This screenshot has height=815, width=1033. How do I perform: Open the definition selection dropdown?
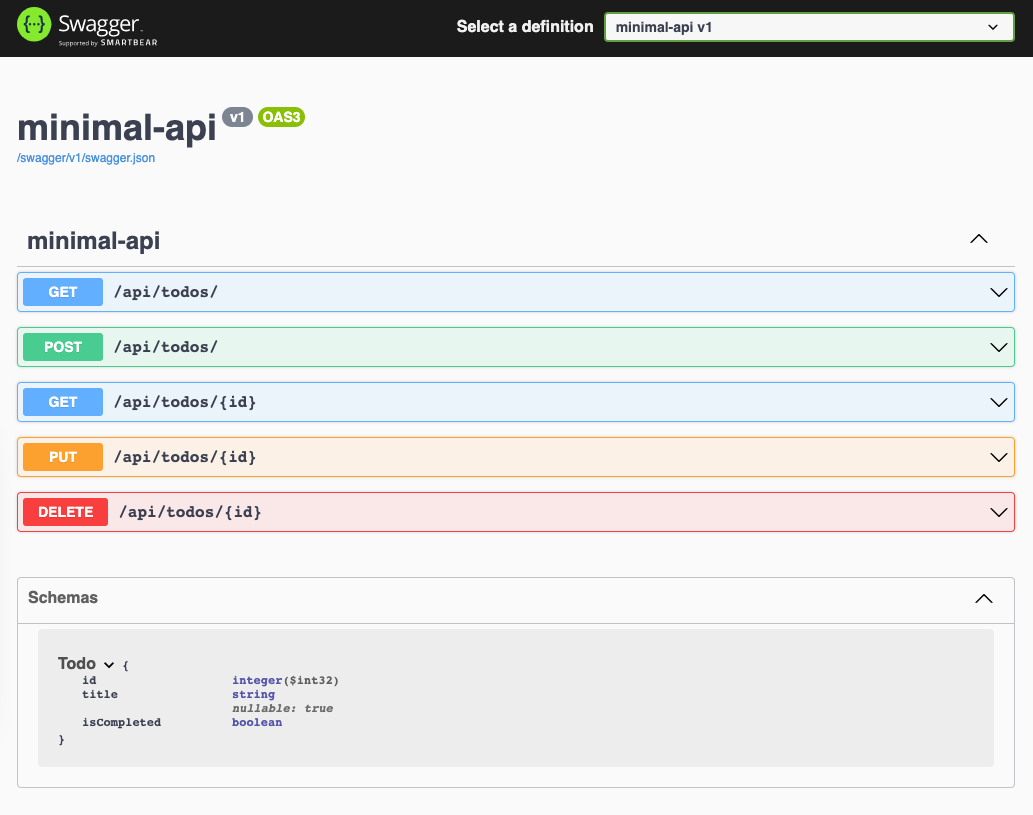tap(808, 27)
